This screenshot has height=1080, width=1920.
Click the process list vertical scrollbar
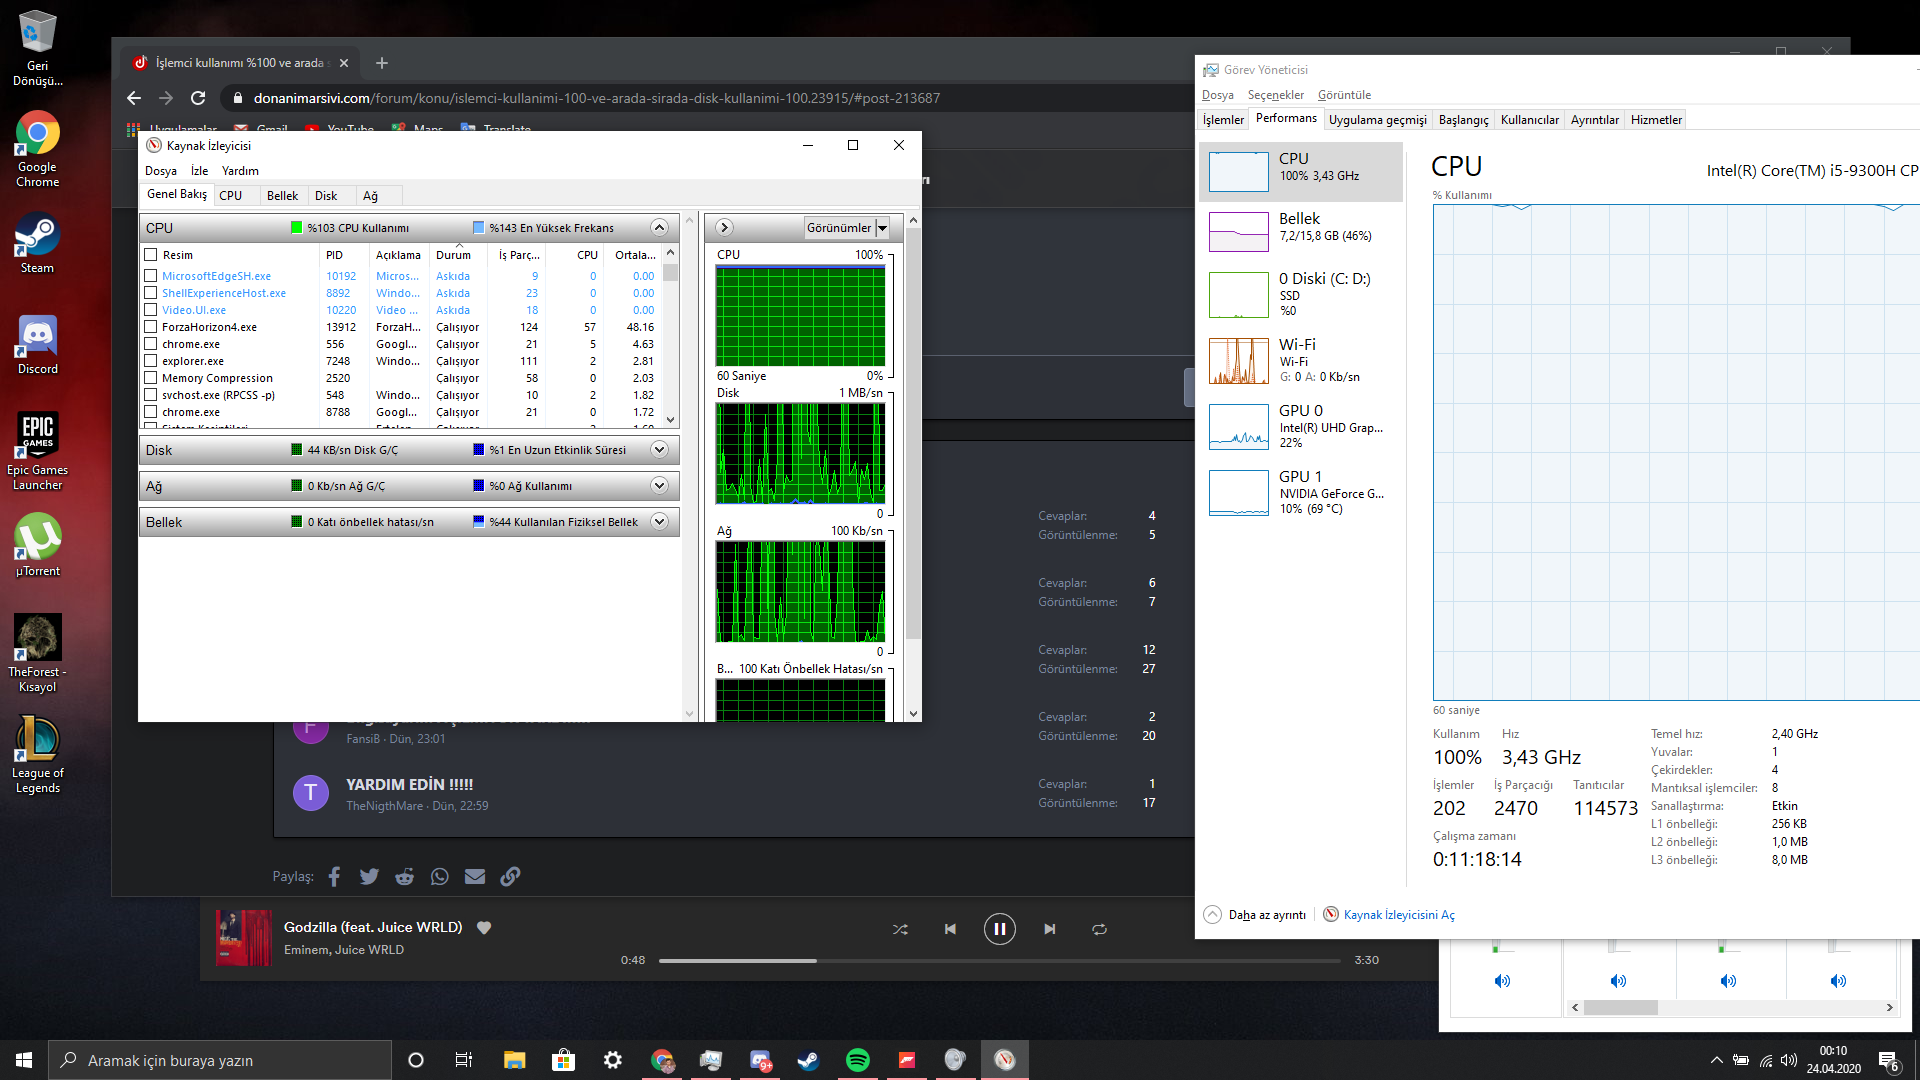pyautogui.click(x=671, y=336)
